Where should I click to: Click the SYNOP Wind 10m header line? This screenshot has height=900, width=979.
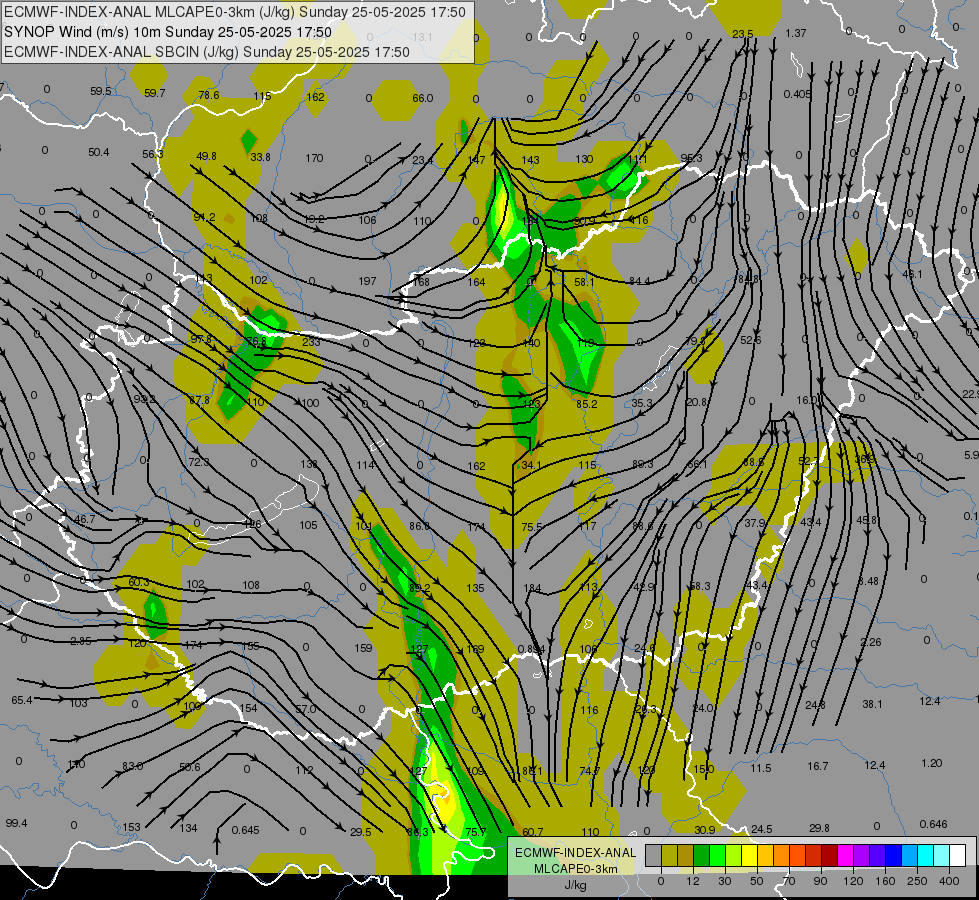coord(167,32)
